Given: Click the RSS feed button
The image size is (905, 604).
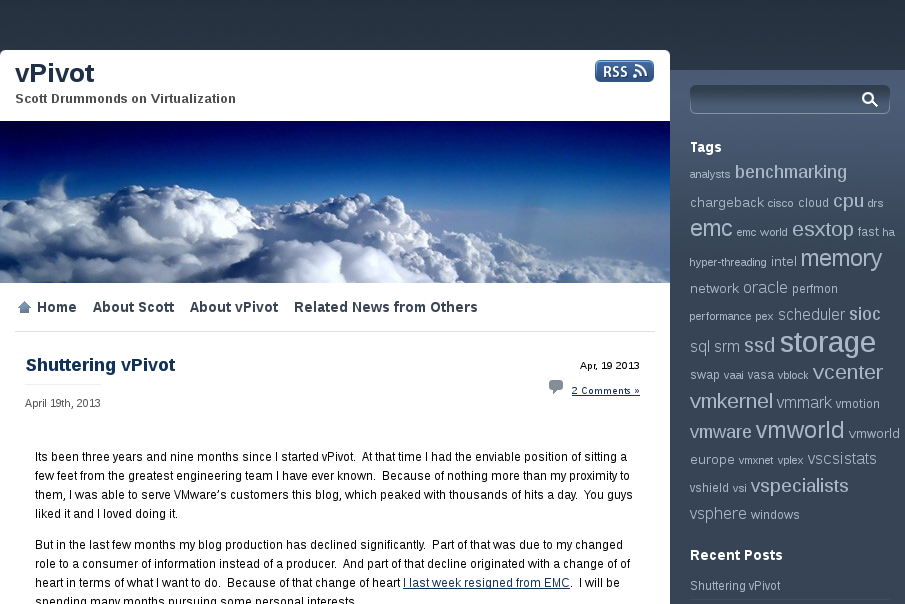Looking at the screenshot, I should [x=624, y=71].
